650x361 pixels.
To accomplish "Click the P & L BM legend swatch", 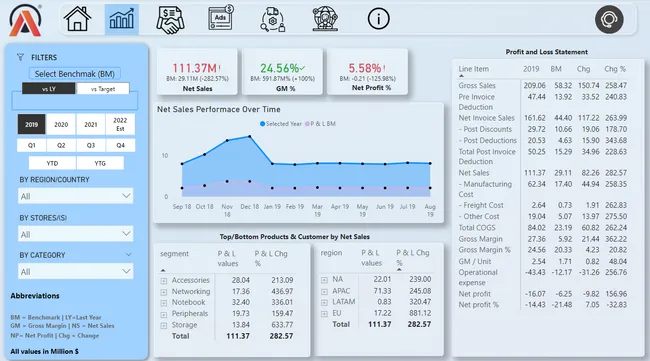I will point(307,124).
